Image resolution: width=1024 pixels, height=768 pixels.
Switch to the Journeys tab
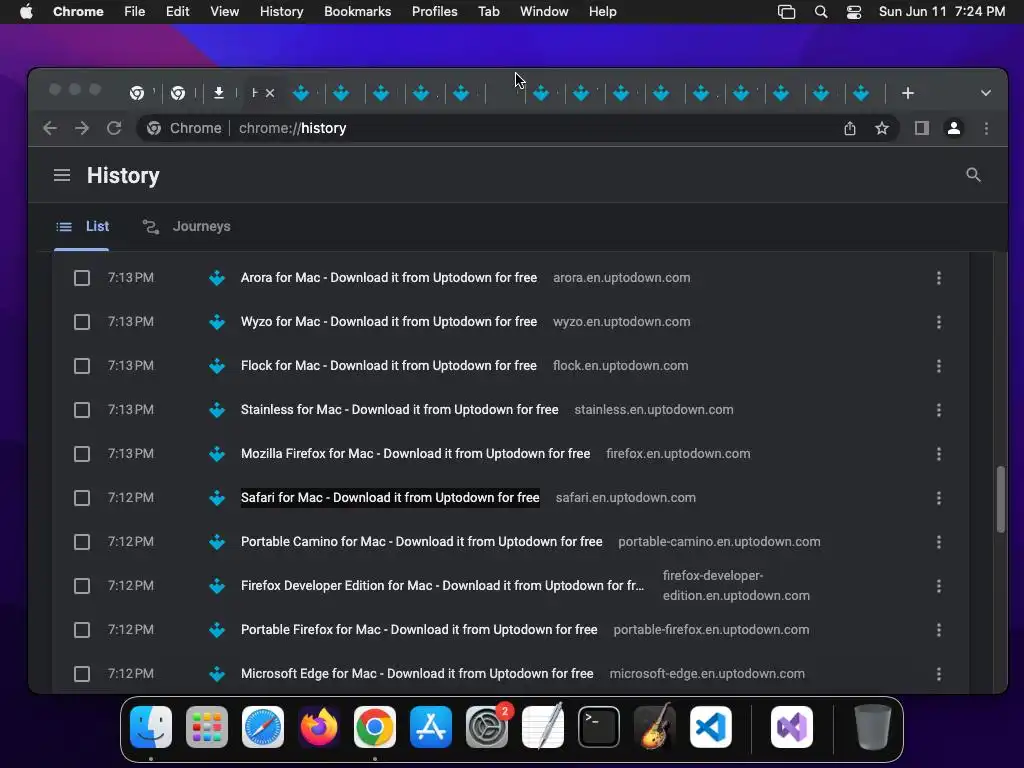(x=187, y=227)
